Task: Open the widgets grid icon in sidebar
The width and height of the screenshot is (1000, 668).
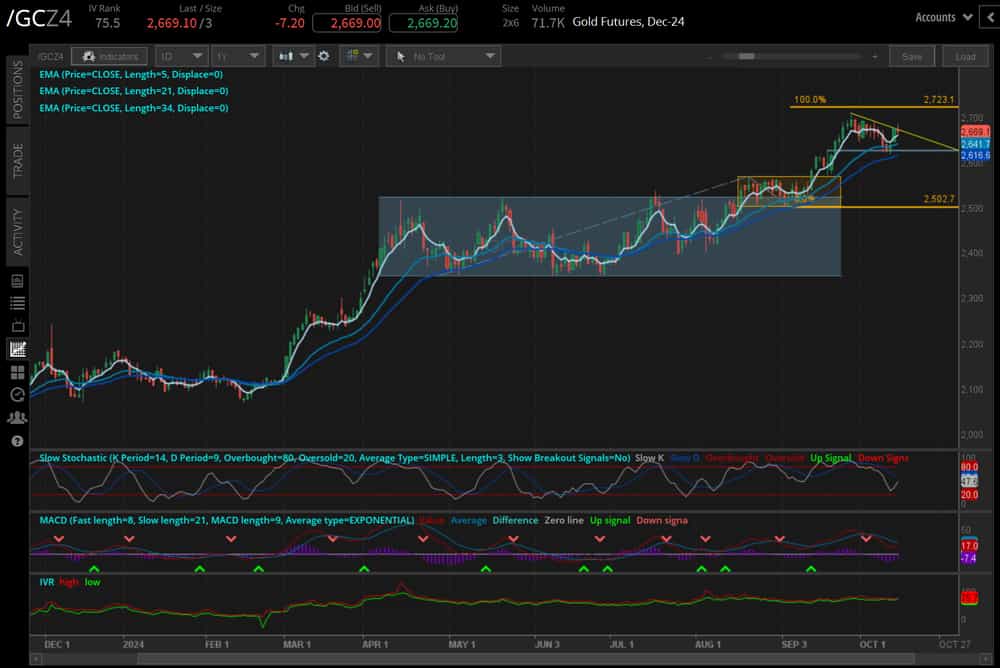Action: pos(17,370)
